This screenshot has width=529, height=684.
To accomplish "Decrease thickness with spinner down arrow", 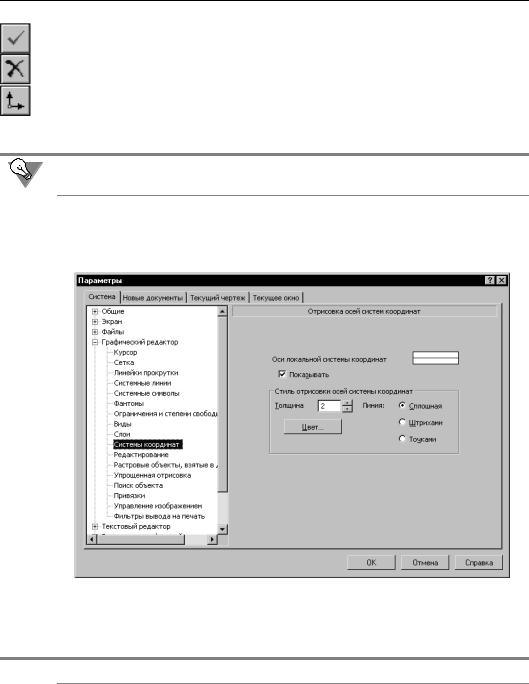I will pyautogui.click(x=347, y=409).
